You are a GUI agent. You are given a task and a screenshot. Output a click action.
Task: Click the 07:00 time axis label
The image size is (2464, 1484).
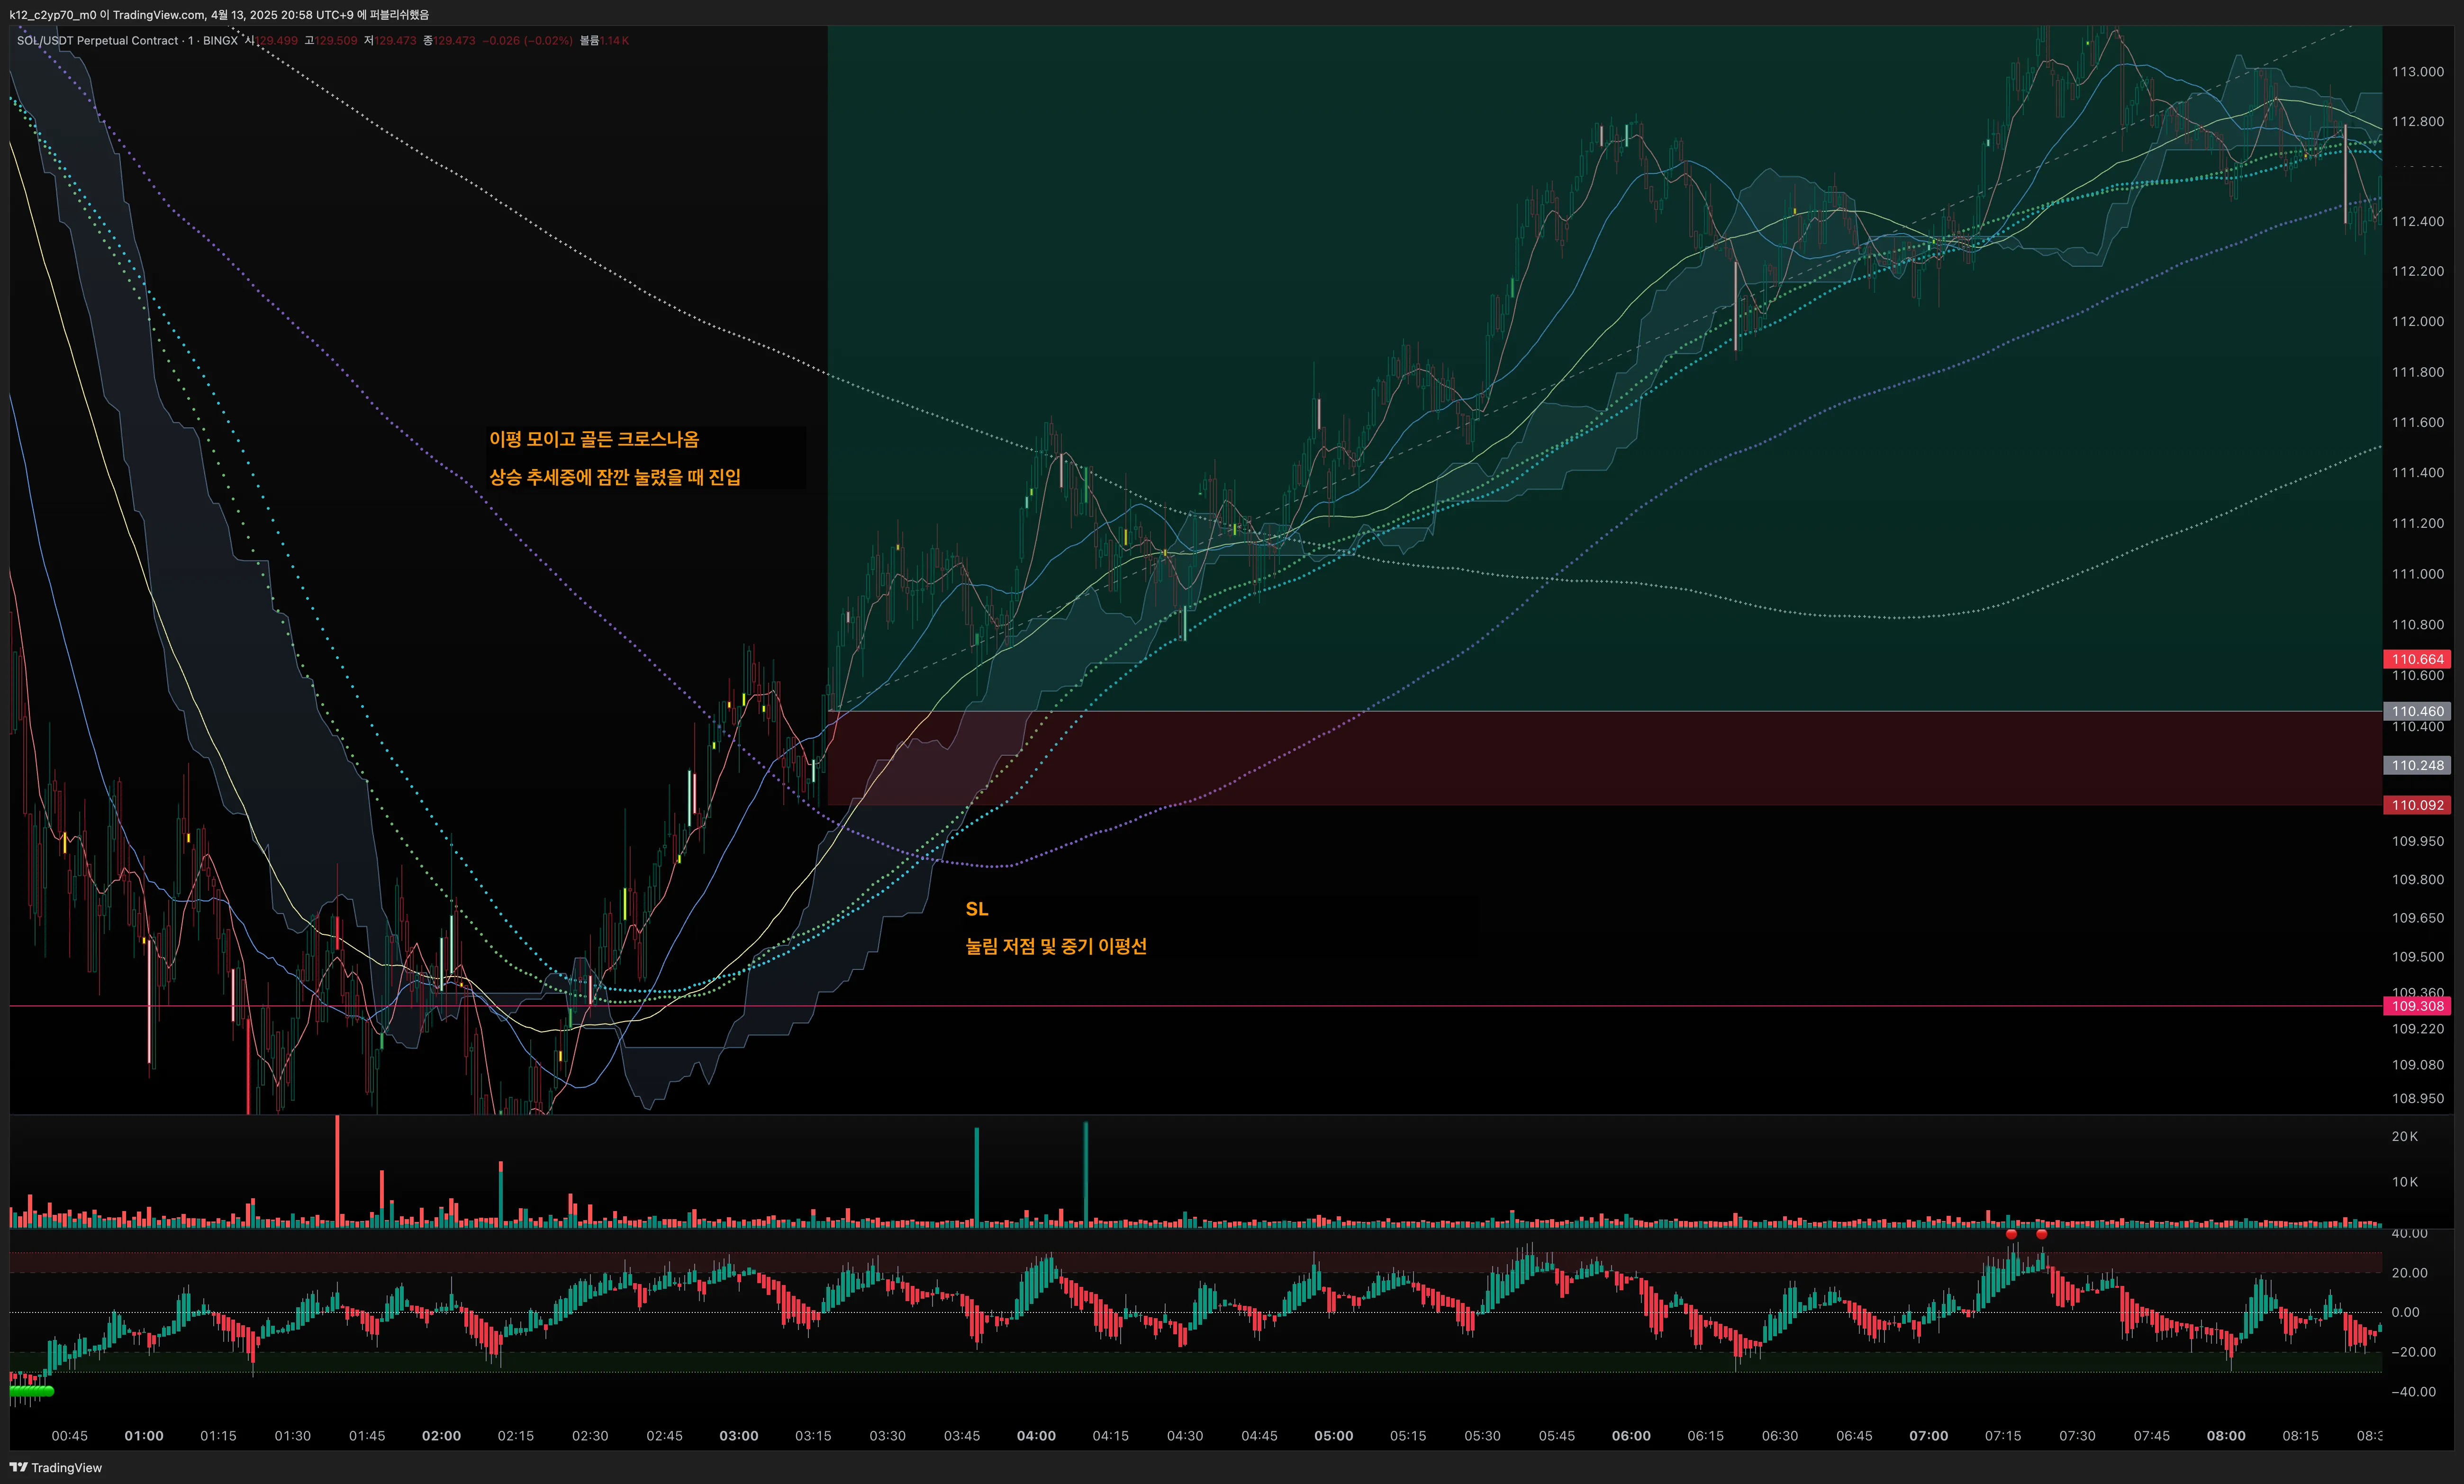1929,1436
